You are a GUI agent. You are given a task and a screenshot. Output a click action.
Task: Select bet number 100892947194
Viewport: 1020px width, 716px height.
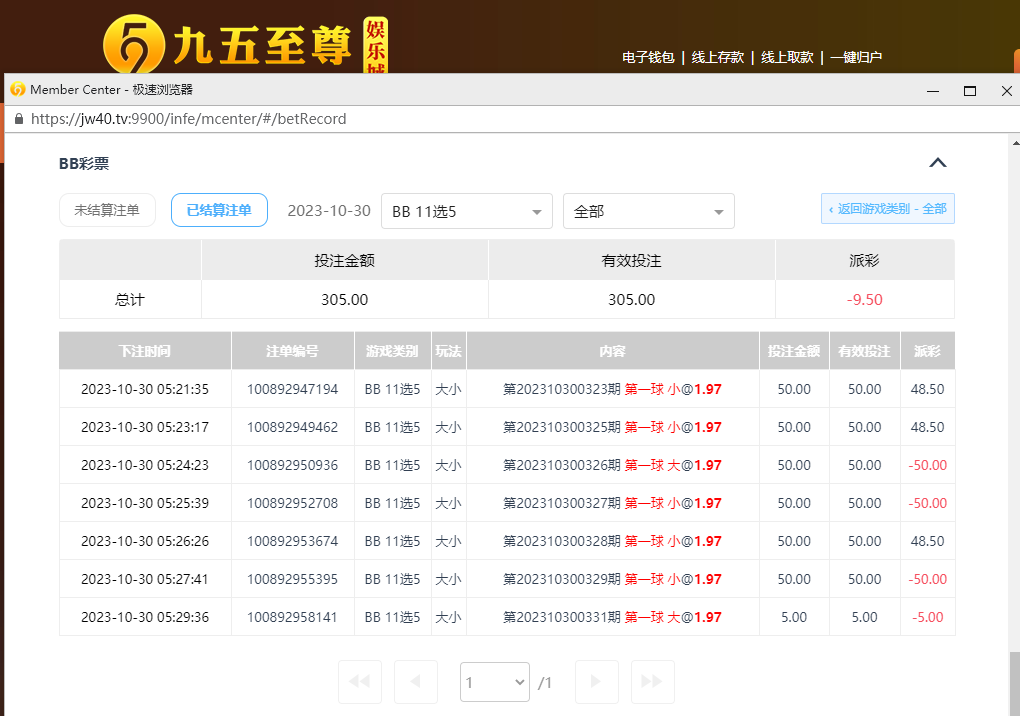(x=293, y=389)
